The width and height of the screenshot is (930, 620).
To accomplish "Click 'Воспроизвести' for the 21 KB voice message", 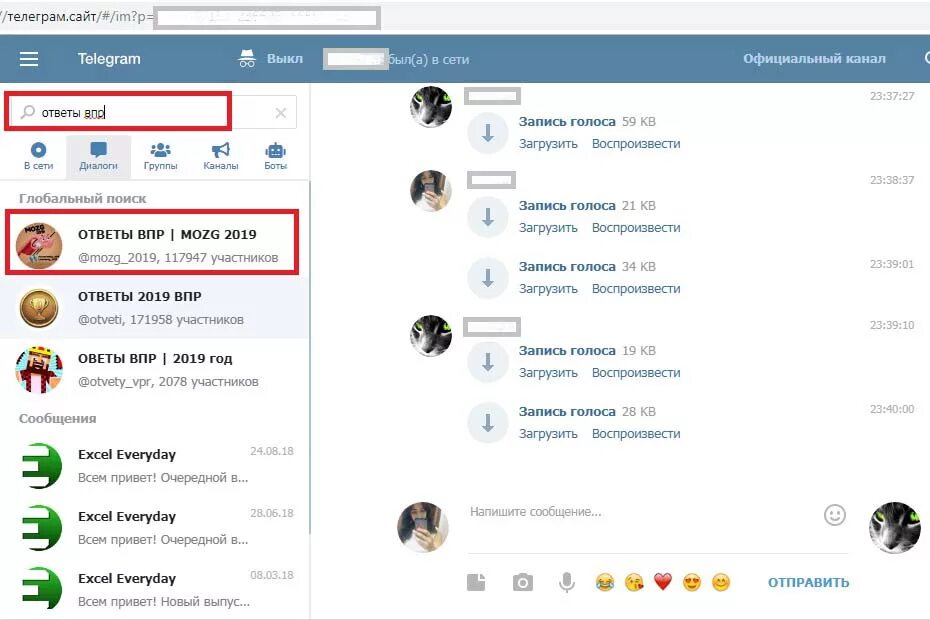I will click(x=636, y=228).
